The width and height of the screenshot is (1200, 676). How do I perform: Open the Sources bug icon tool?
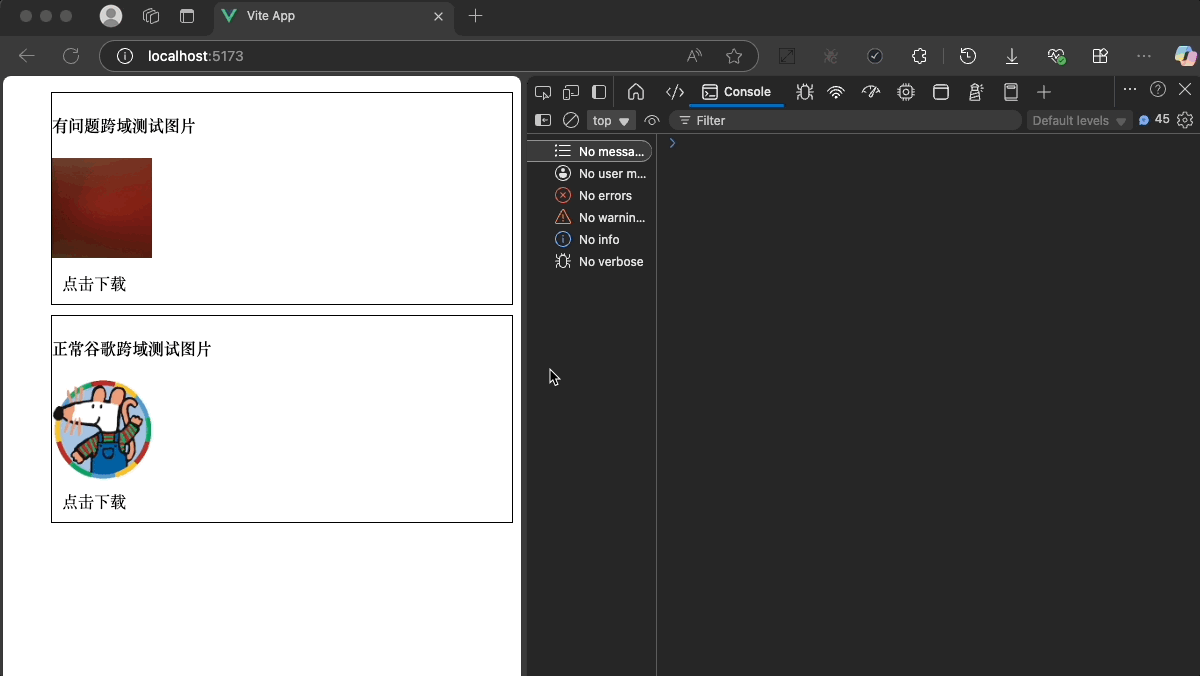(804, 92)
